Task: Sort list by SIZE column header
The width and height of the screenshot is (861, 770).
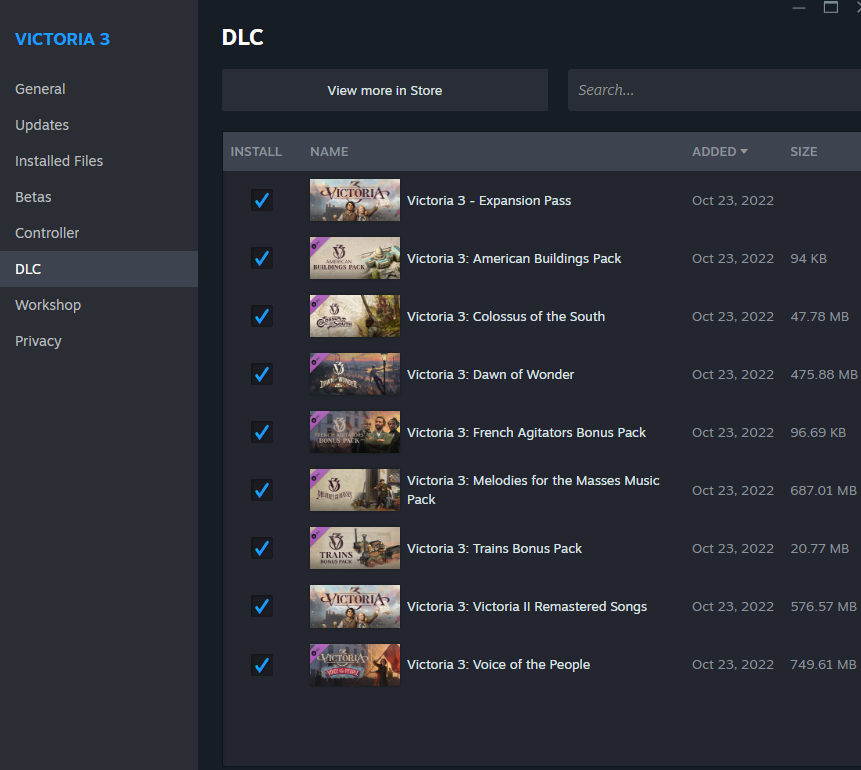Action: click(x=803, y=152)
